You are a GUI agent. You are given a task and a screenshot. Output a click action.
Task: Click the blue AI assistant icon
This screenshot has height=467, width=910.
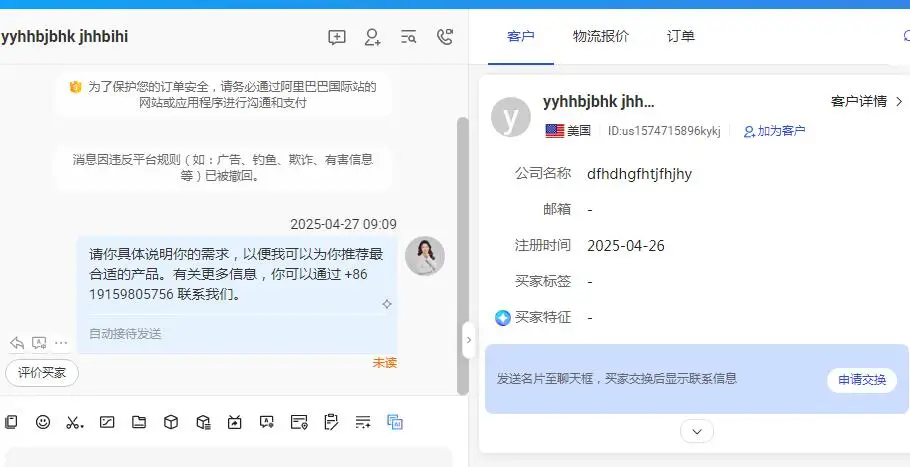tap(395, 422)
